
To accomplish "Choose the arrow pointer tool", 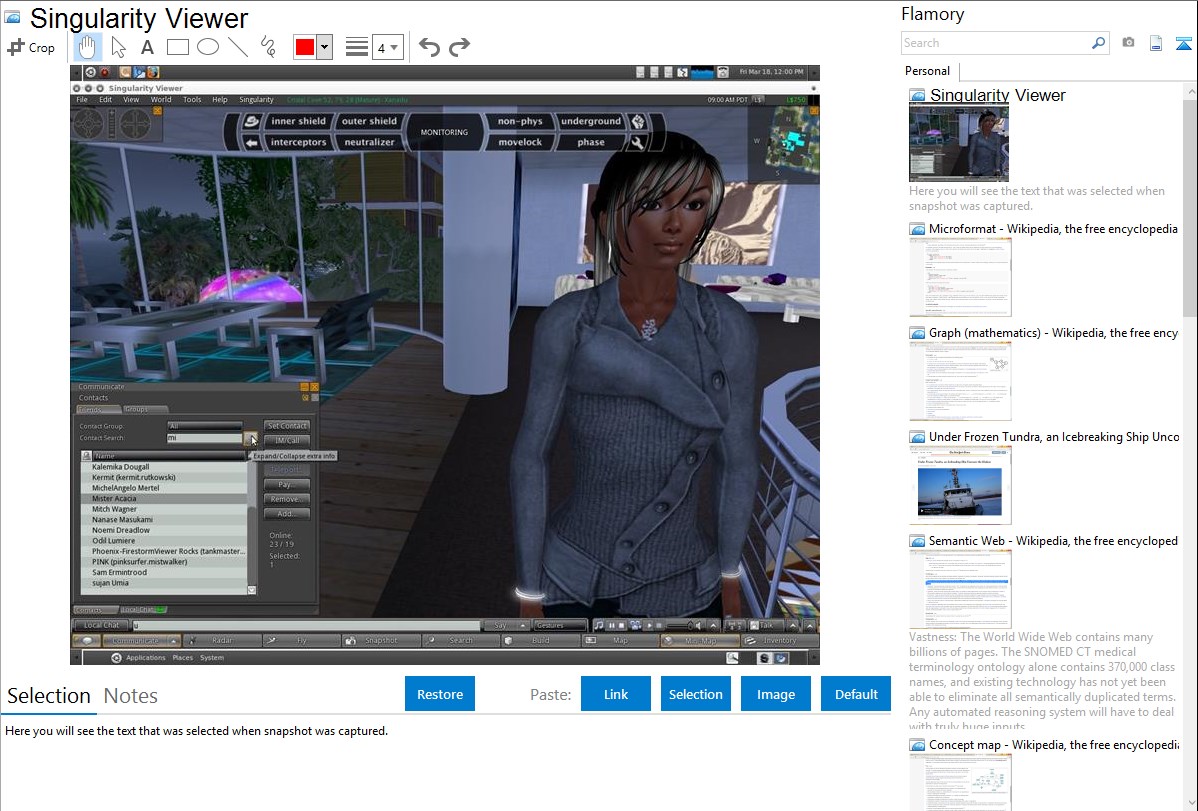I will click(x=118, y=47).
